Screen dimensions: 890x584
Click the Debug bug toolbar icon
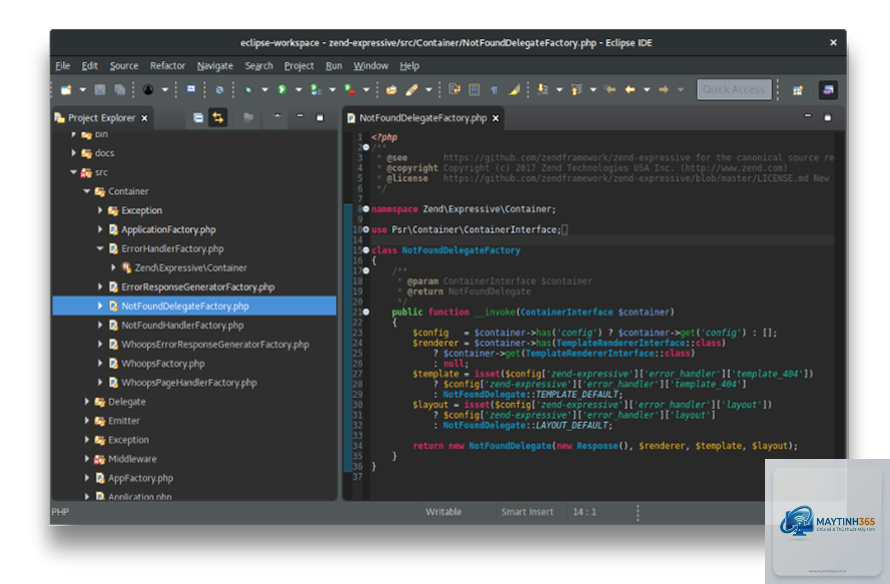(x=248, y=90)
